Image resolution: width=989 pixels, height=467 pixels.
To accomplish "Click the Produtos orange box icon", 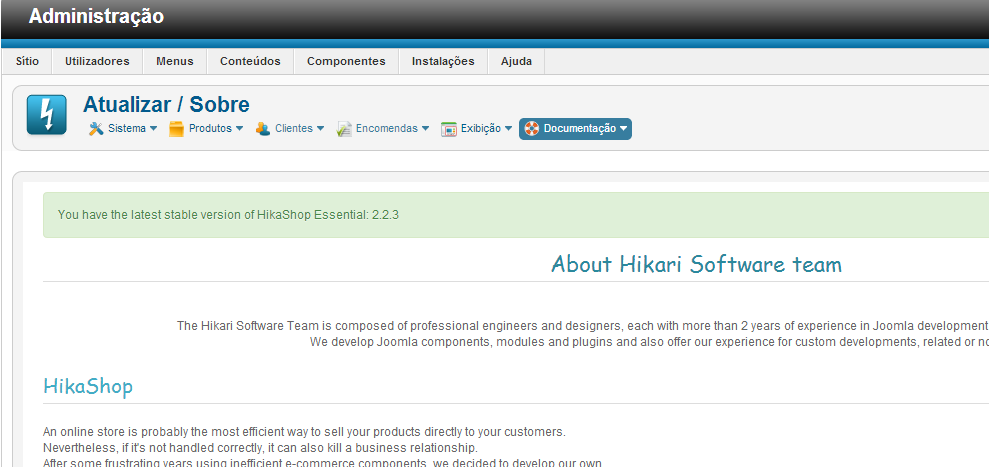I will (x=177, y=129).
